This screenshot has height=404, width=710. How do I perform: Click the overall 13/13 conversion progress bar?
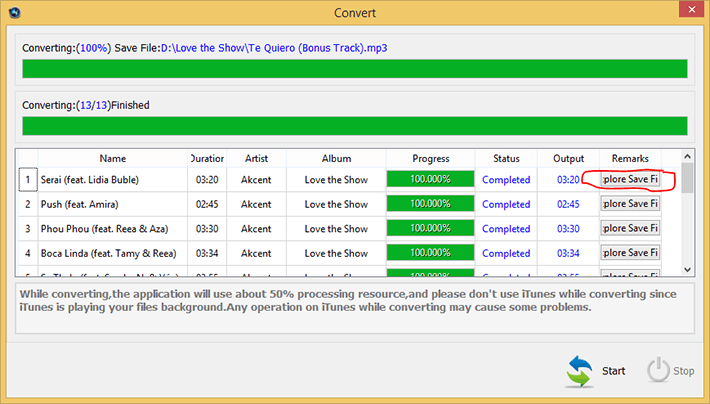tap(355, 126)
